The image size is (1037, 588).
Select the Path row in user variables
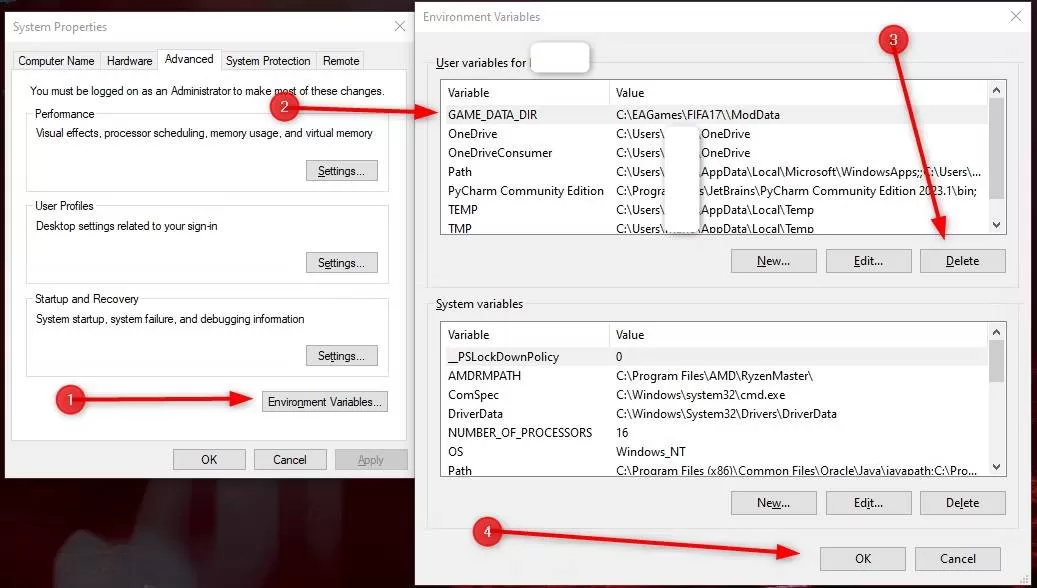tap(716, 172)
